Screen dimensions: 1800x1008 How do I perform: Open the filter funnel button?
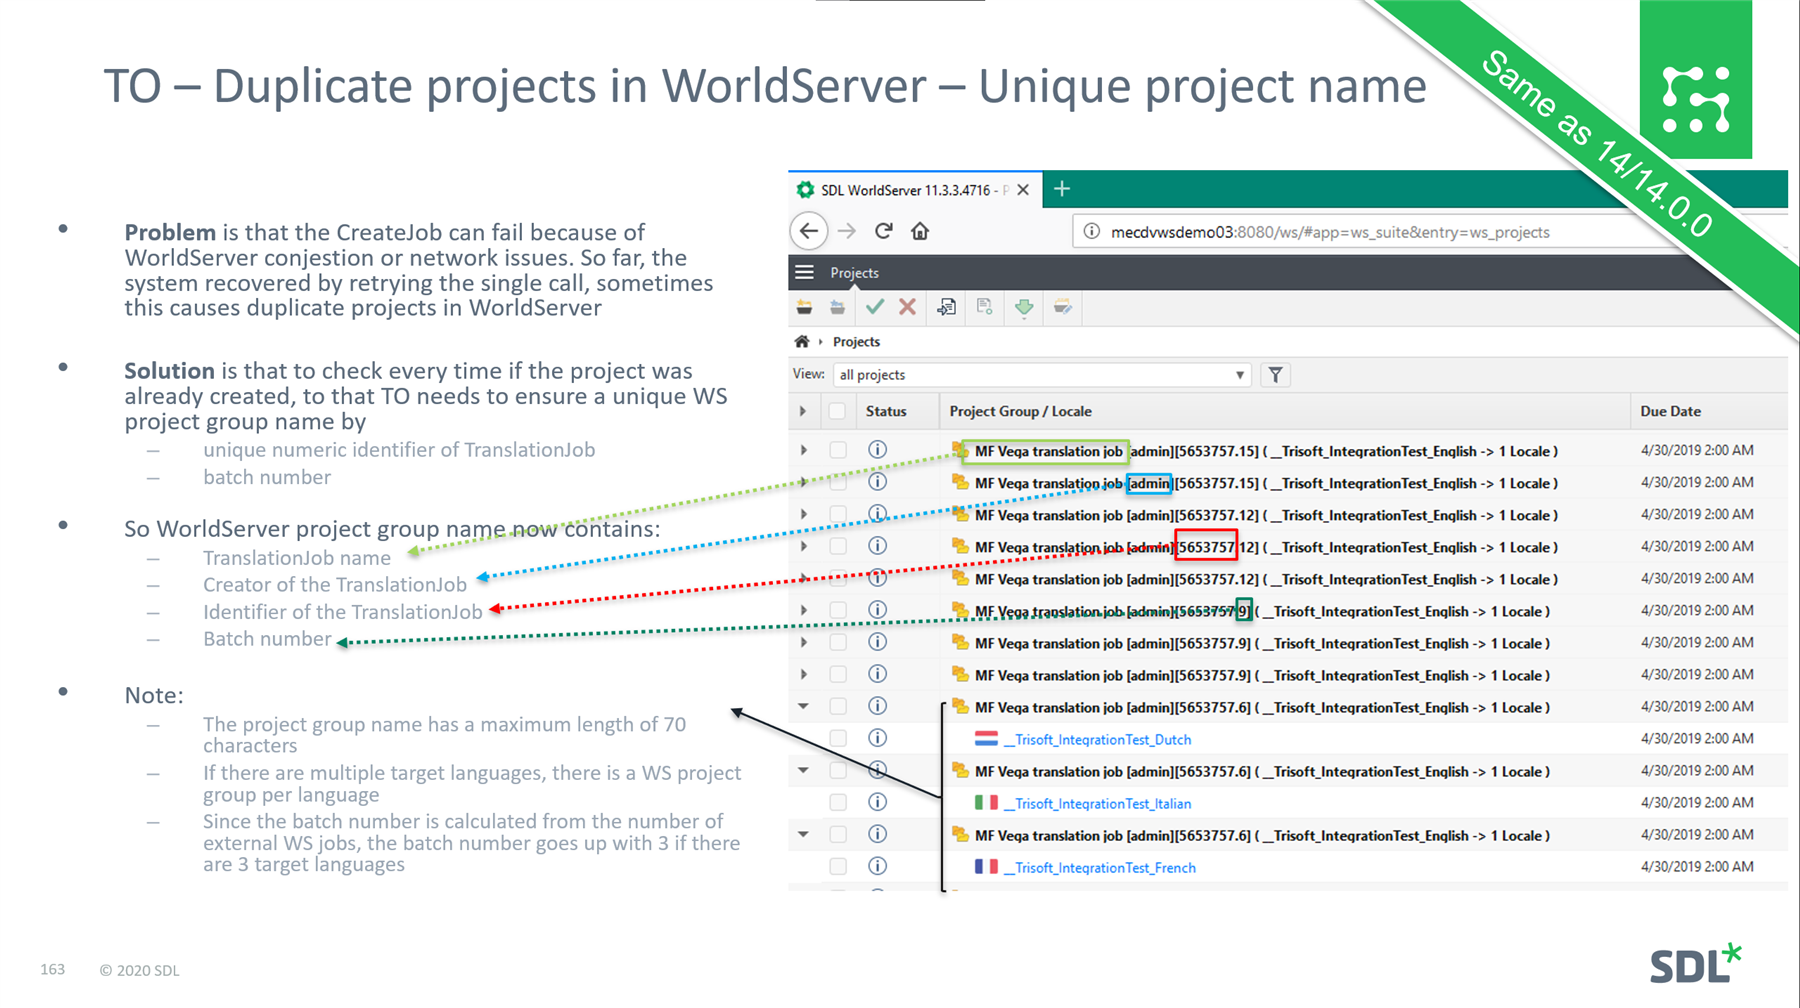pos(1275,375)
